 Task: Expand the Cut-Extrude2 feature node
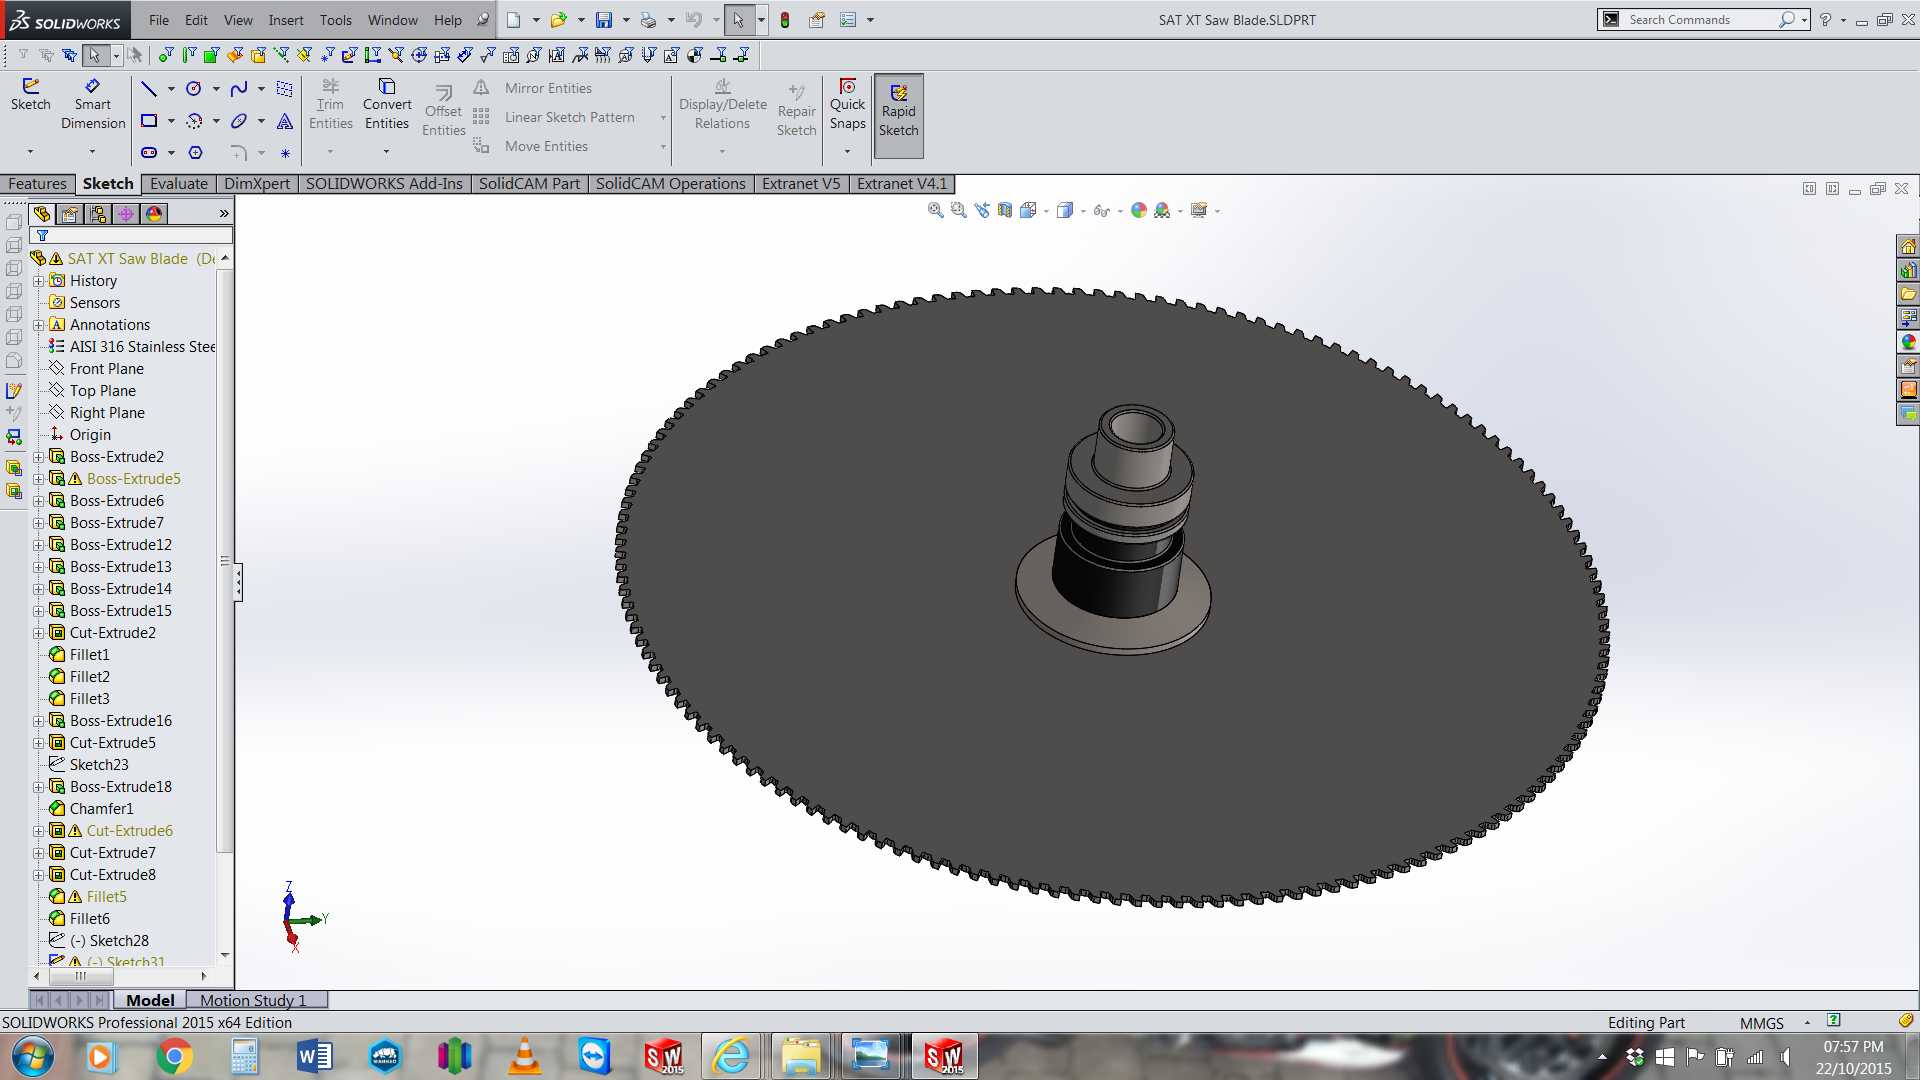tap(39, 633)
